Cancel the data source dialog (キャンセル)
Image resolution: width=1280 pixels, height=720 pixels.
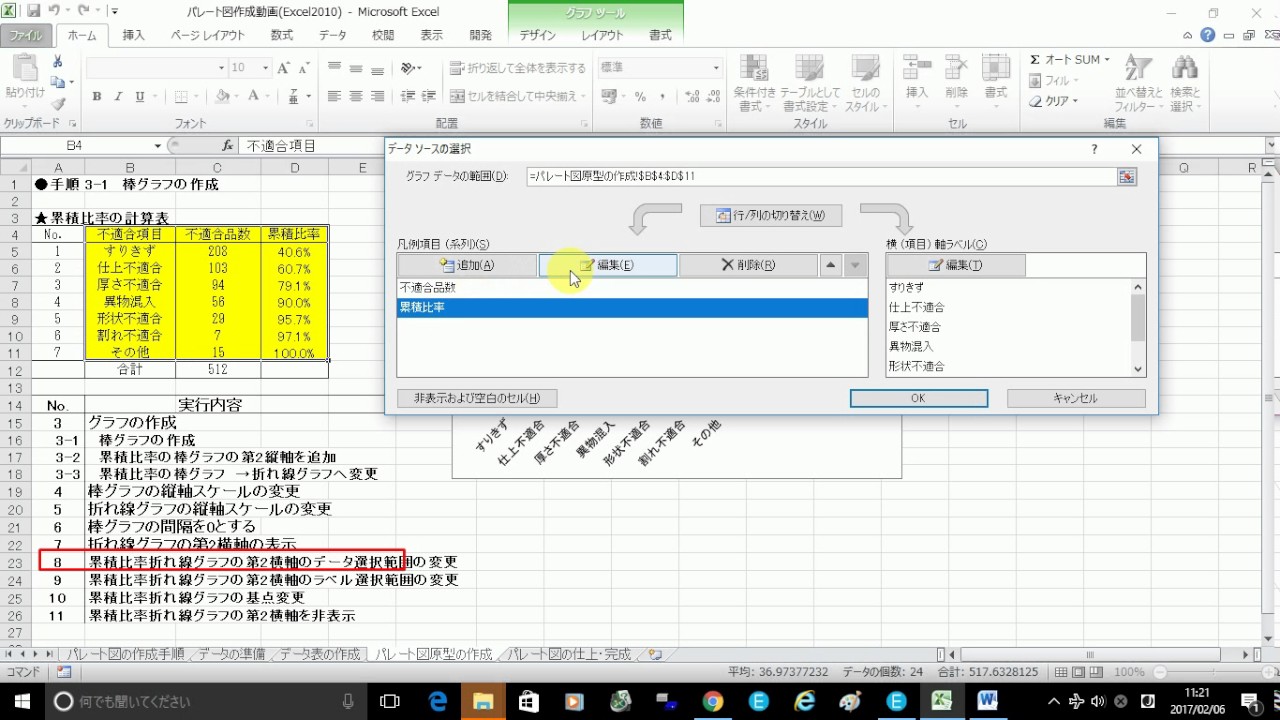pyautogui.click(x=1075, y=398)
